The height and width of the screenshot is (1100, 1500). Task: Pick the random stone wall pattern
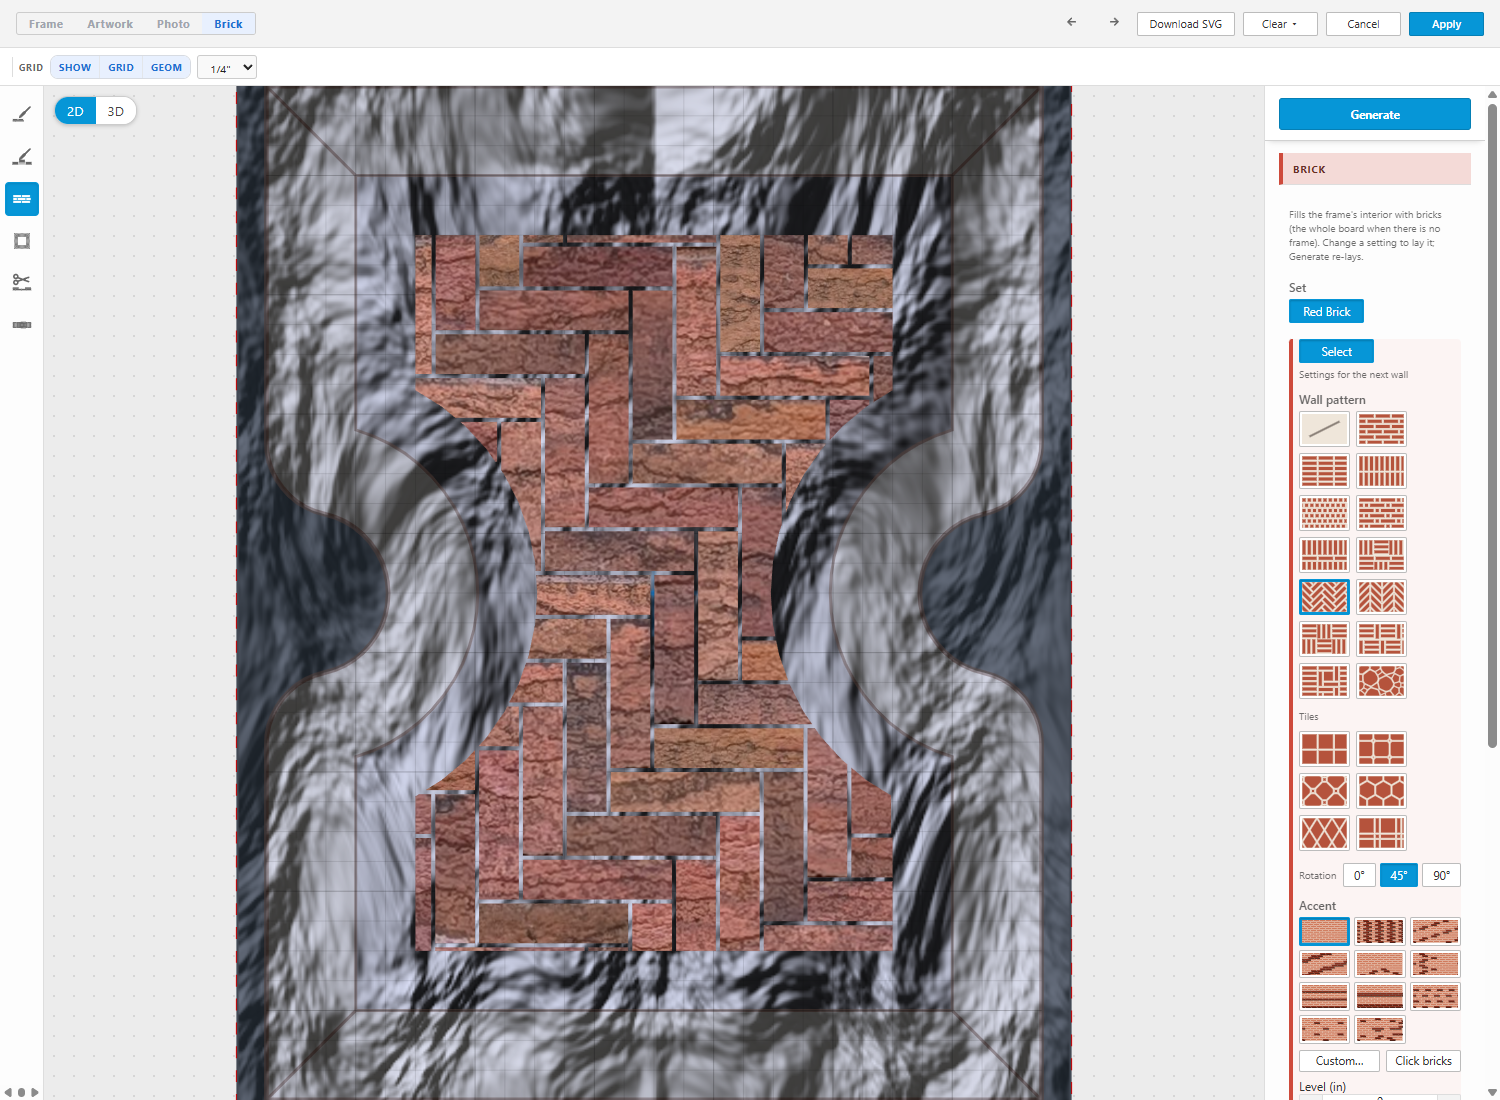1382,681
